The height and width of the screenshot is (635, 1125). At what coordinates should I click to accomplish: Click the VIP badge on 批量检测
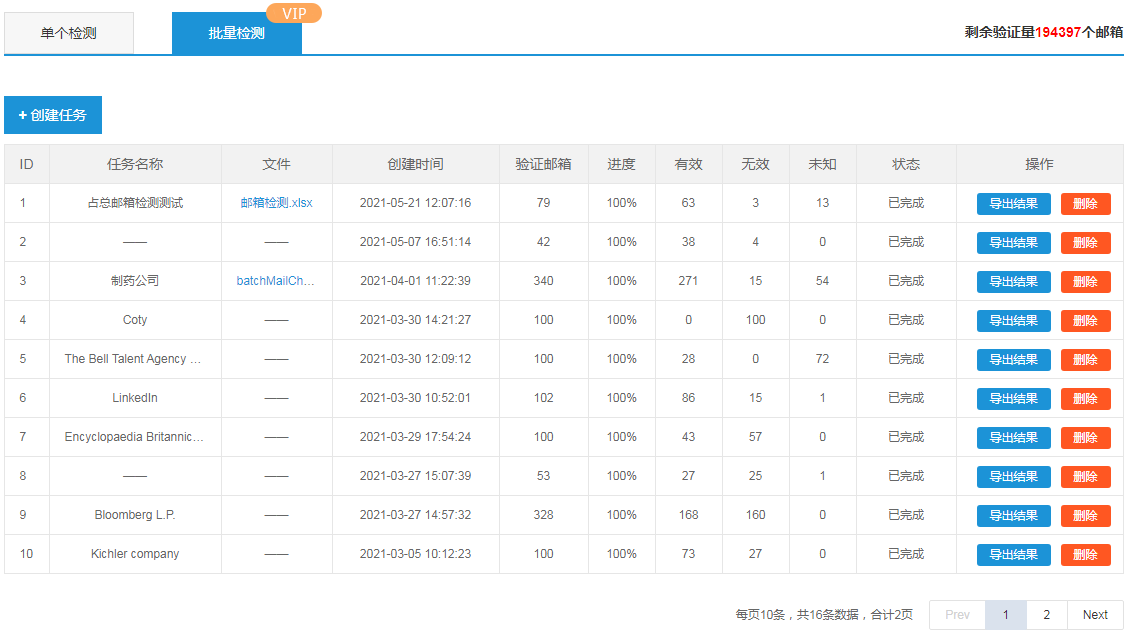click(294, 14)
